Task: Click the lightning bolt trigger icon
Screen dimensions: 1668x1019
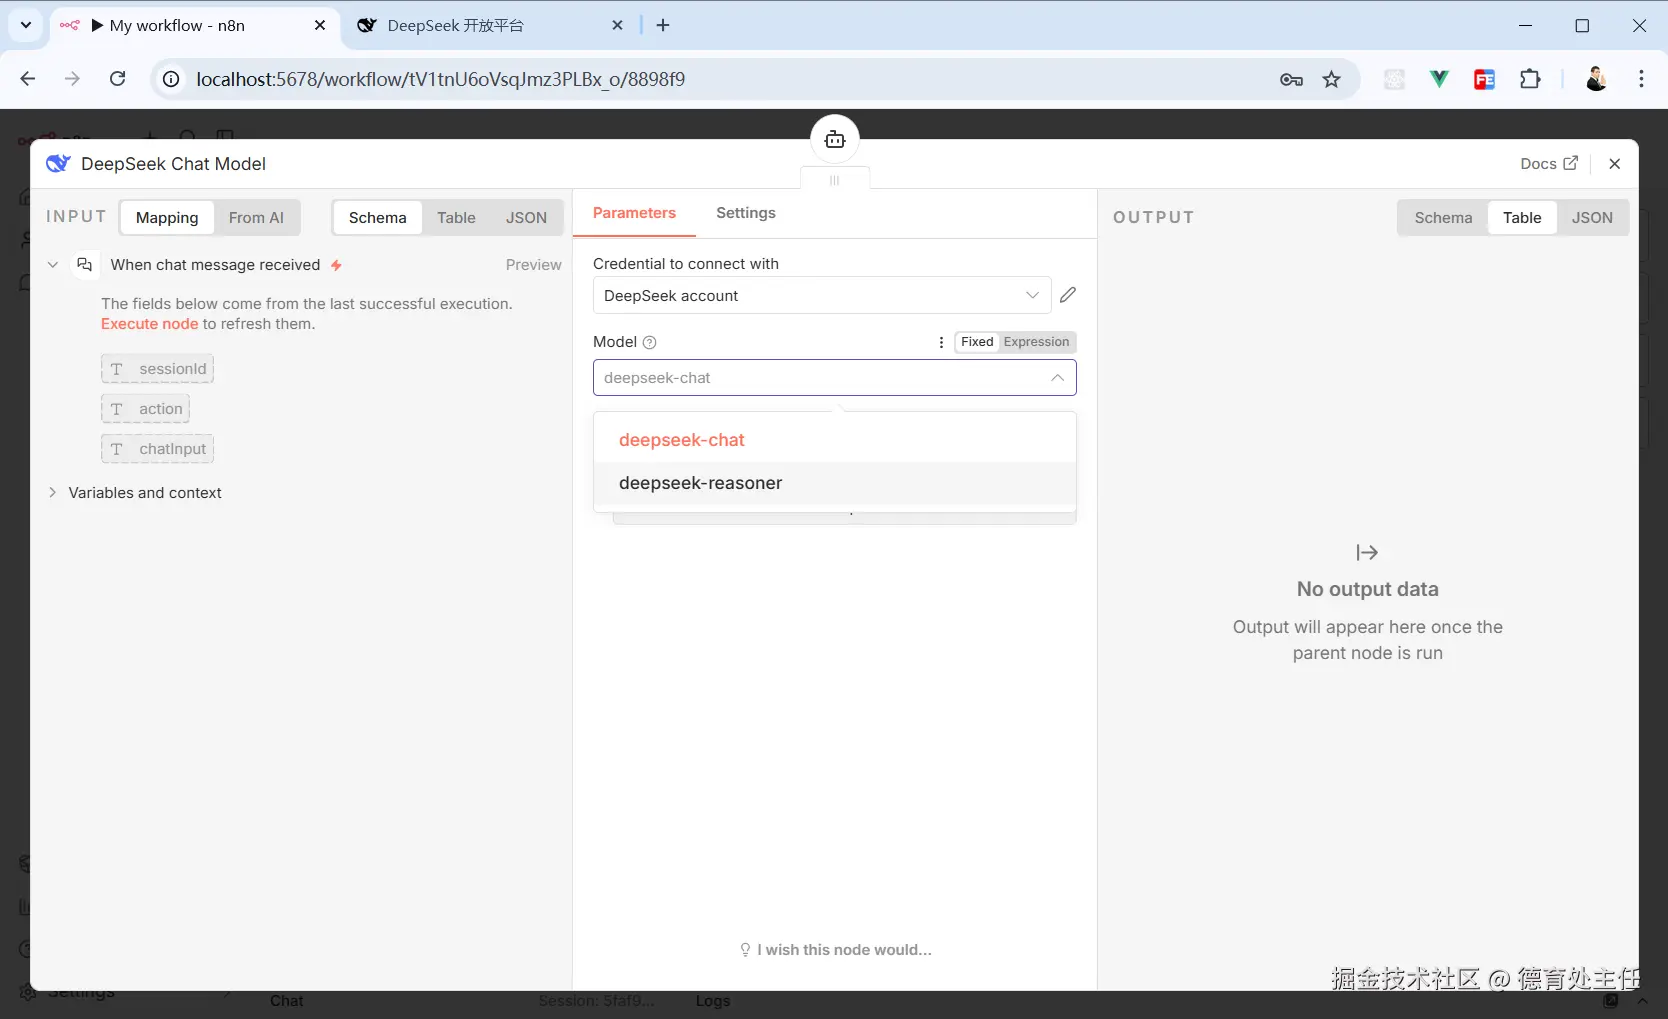Action: [336, 265]
